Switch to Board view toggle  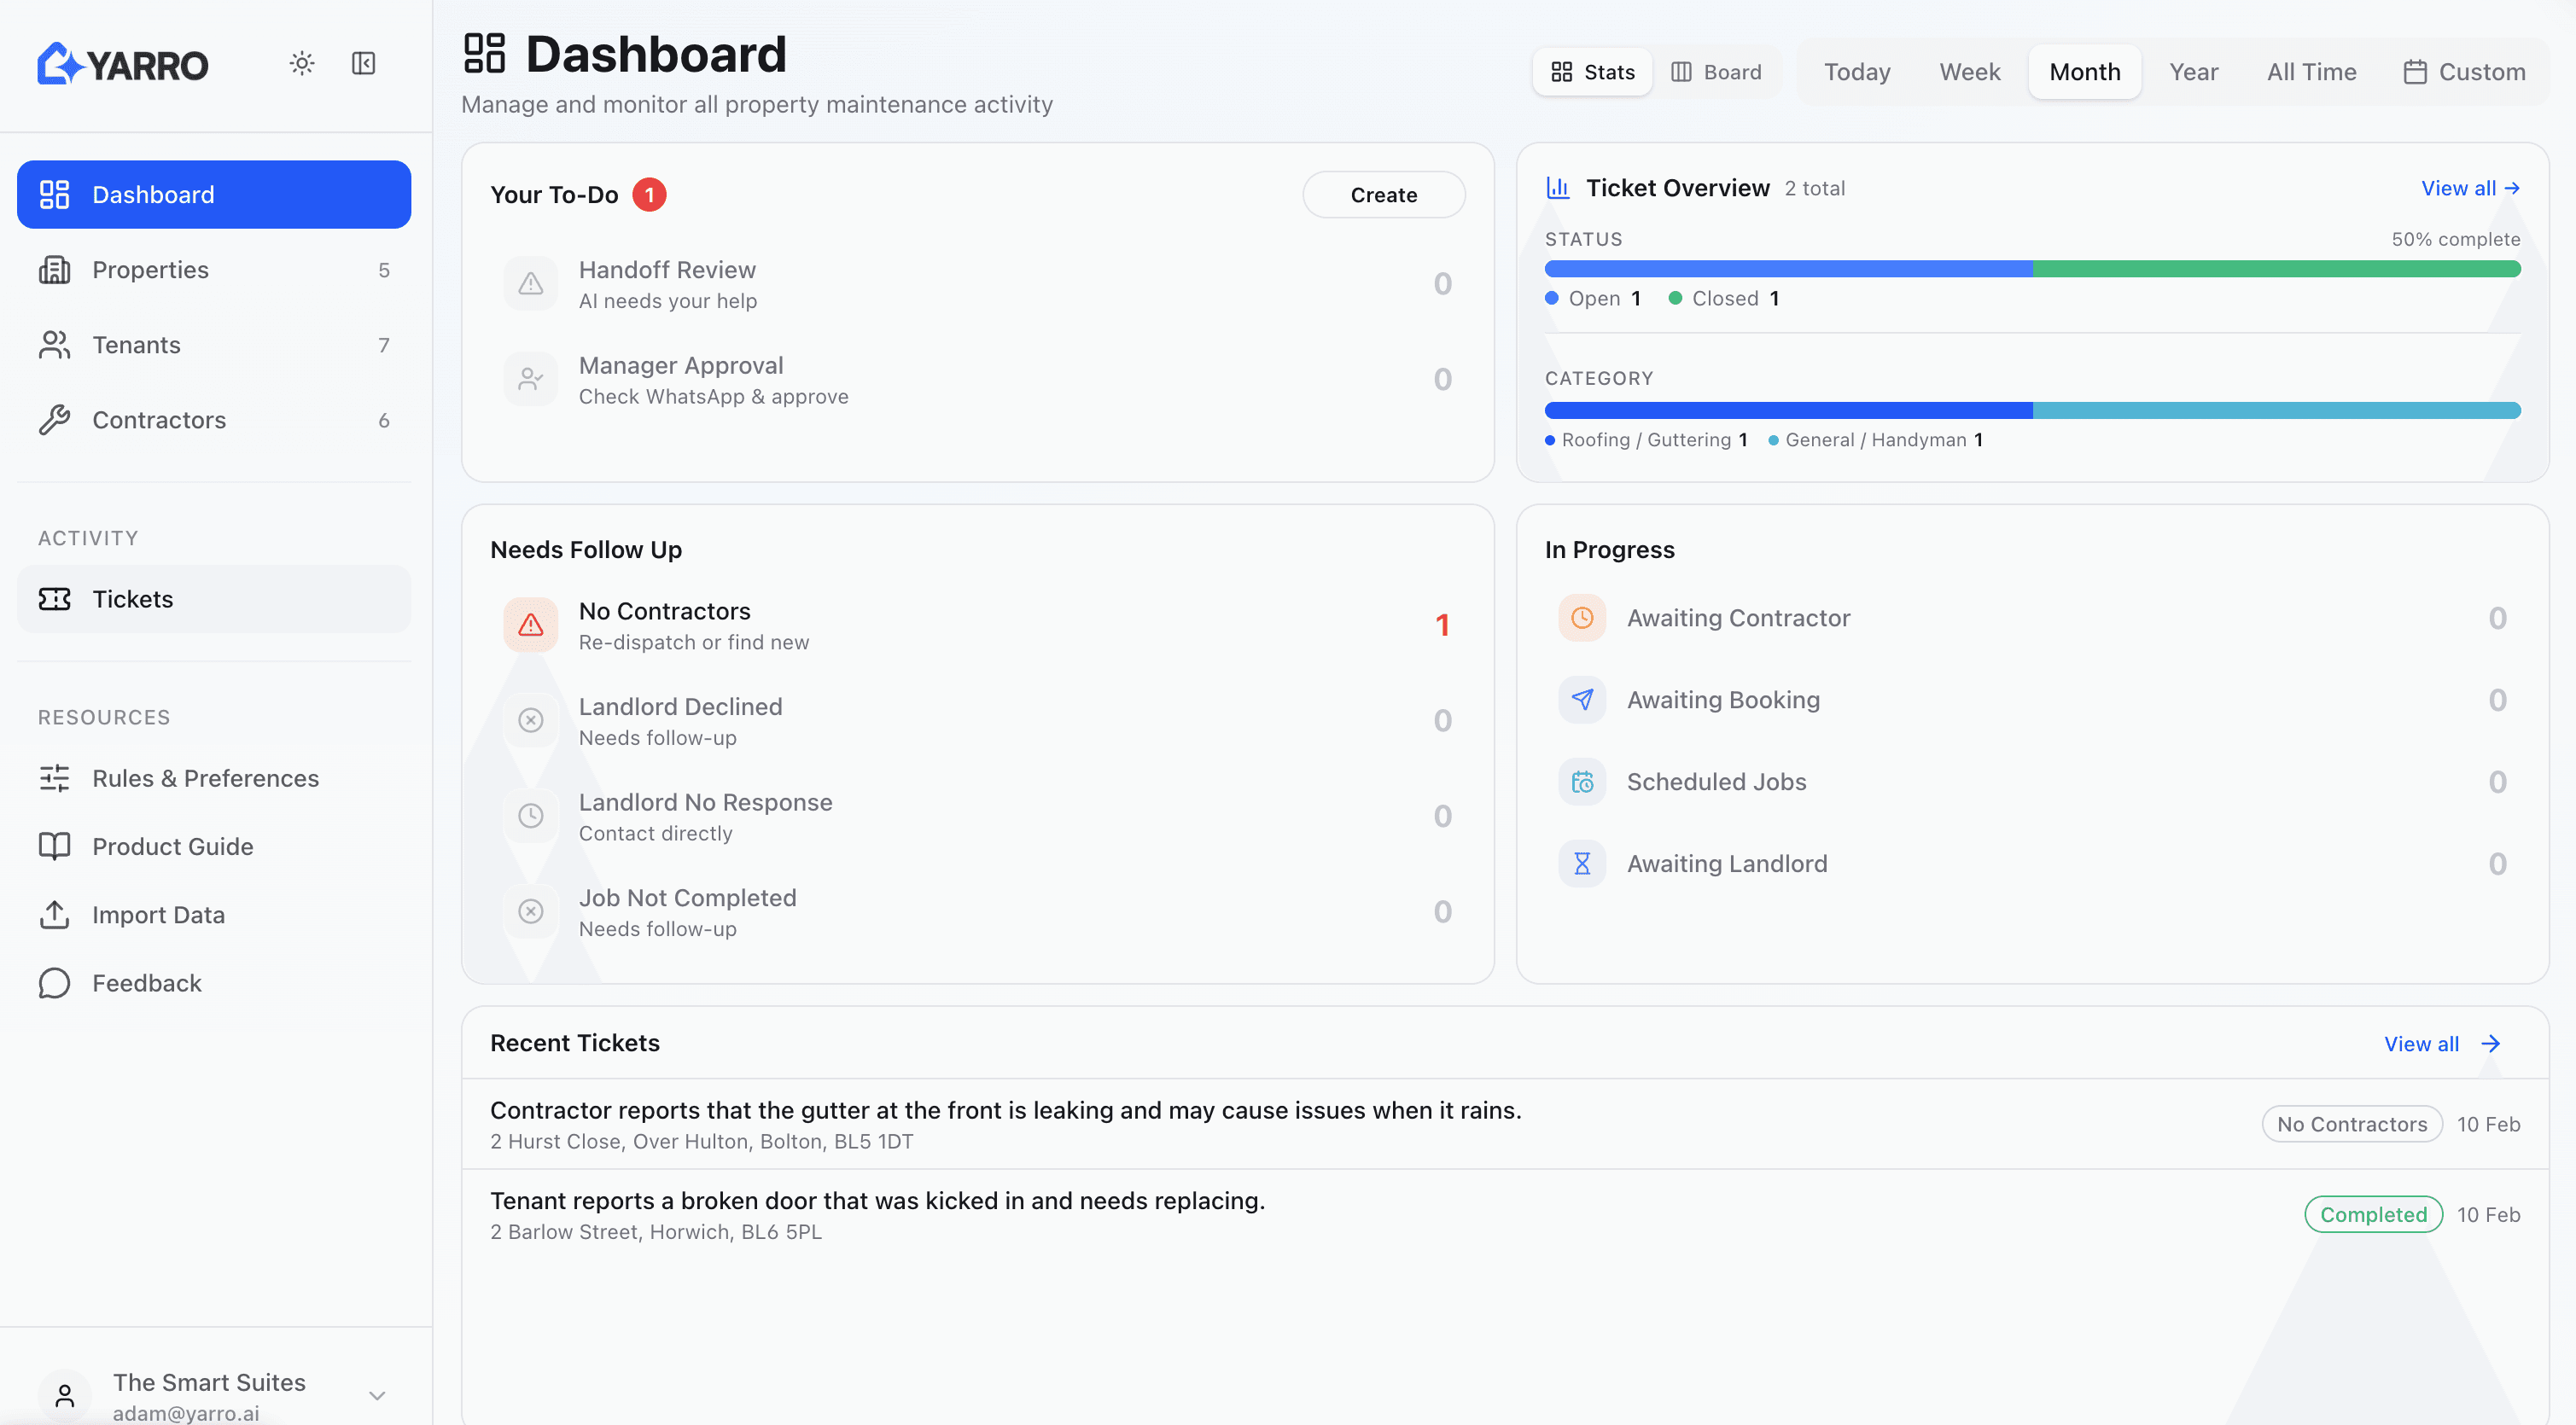click(x=1716, y=72)
